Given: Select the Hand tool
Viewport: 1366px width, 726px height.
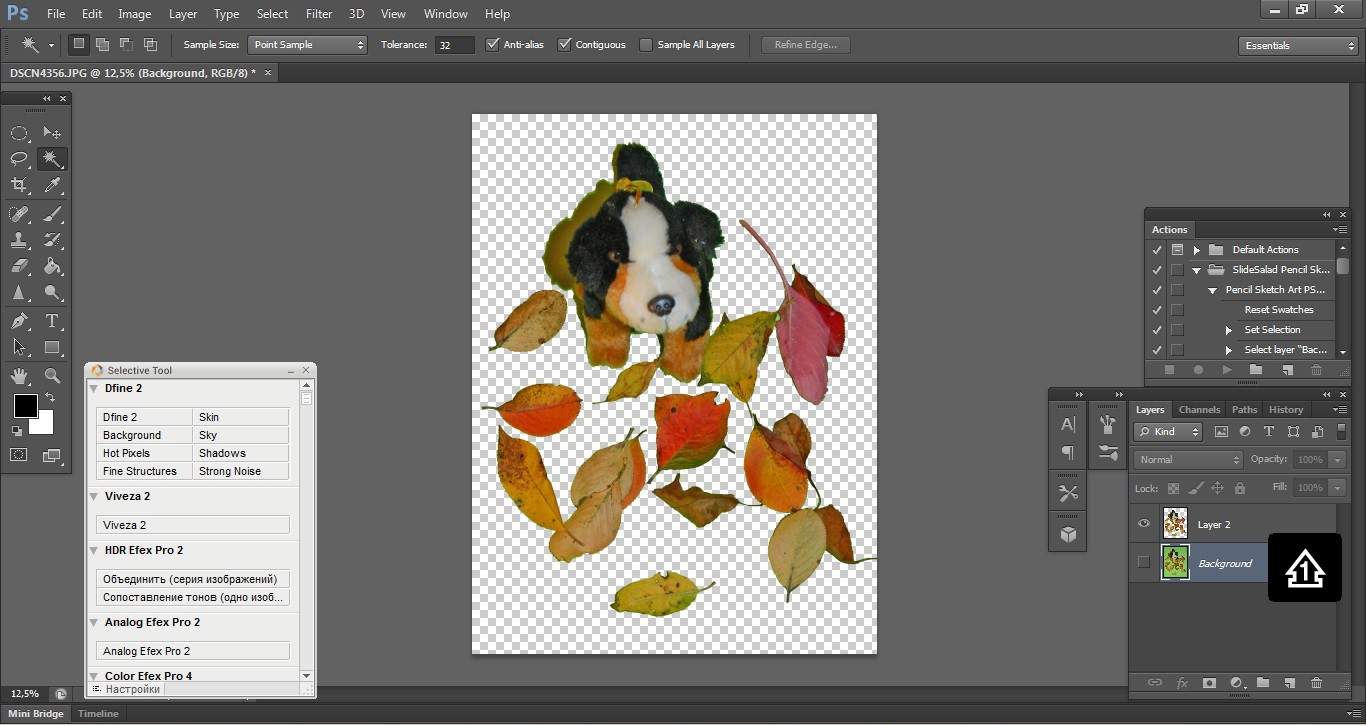Looking at the screenshot, I should (19, 376).
